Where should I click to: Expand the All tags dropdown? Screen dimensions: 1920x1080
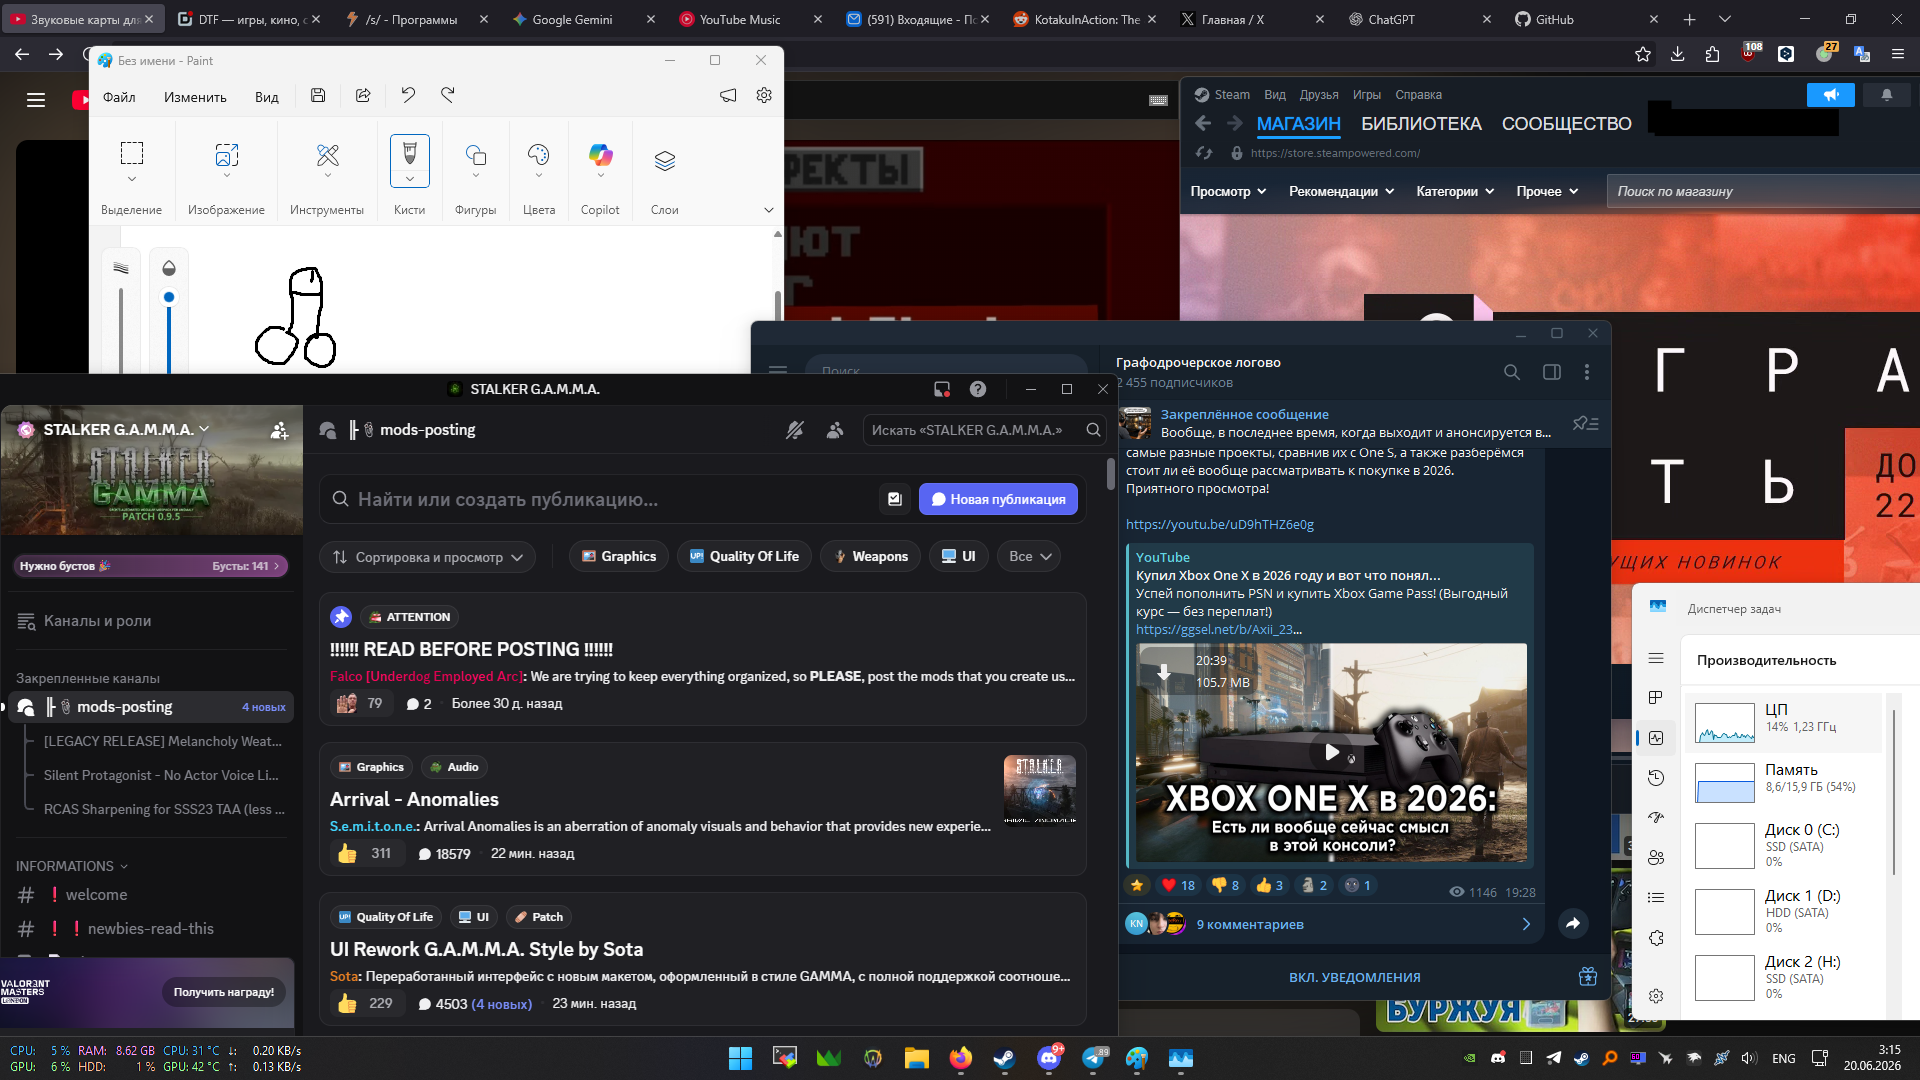pos(1029,557)
